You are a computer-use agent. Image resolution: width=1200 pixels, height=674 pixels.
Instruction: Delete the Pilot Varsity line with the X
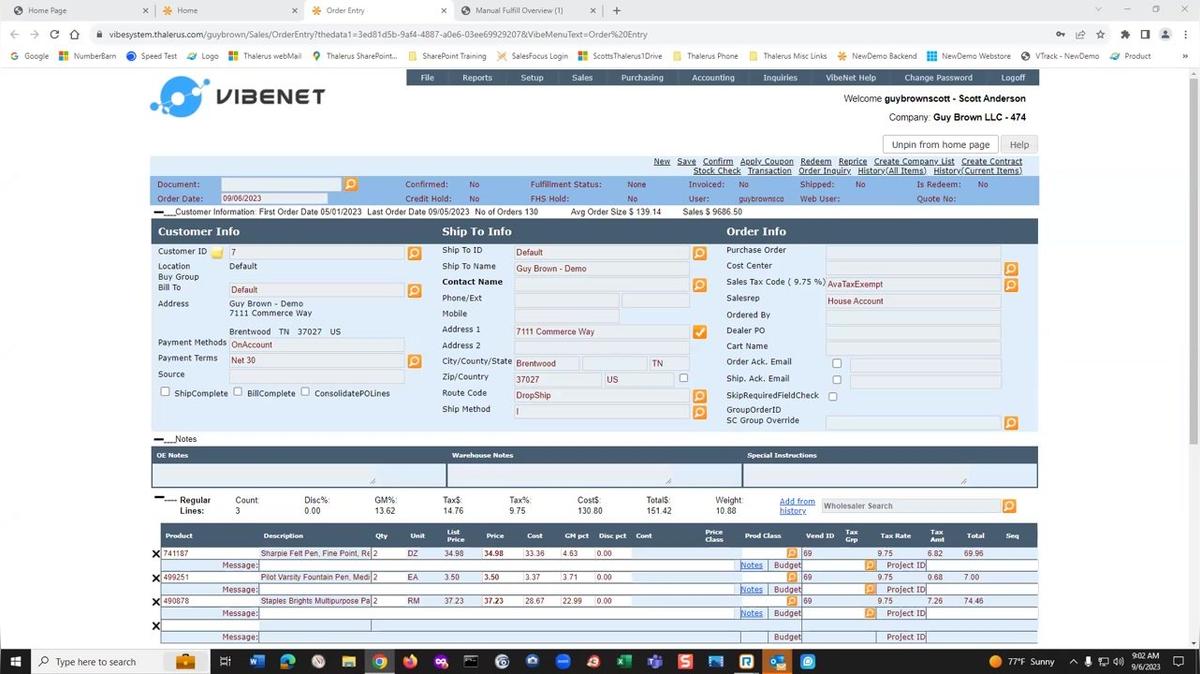coord(156,577)
